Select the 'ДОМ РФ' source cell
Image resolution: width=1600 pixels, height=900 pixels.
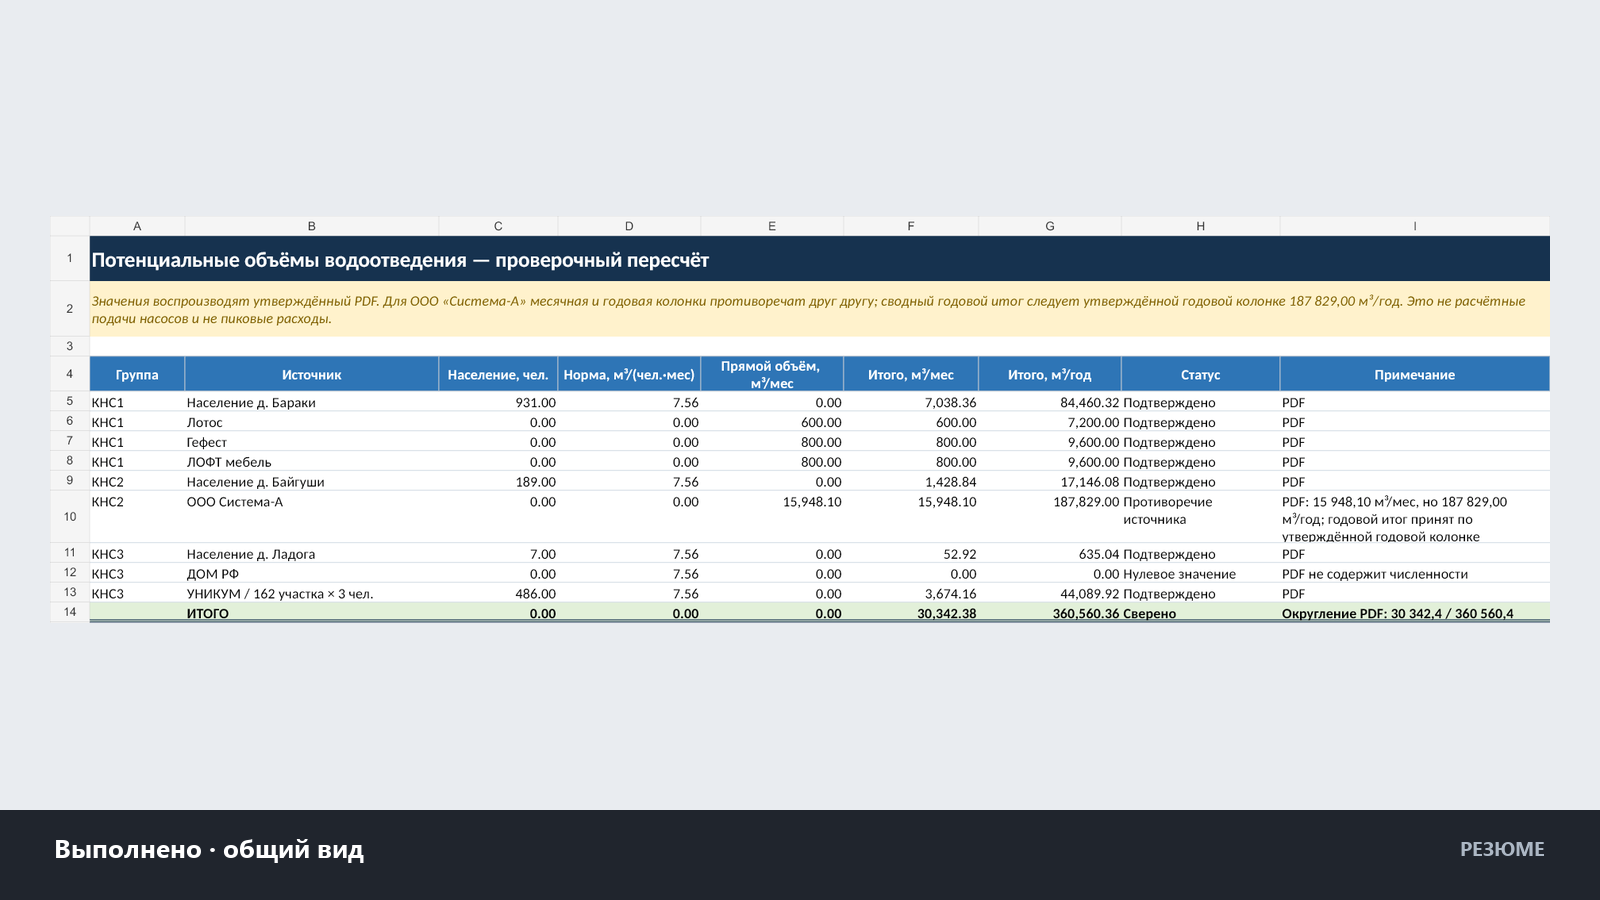tap(312, 573)
